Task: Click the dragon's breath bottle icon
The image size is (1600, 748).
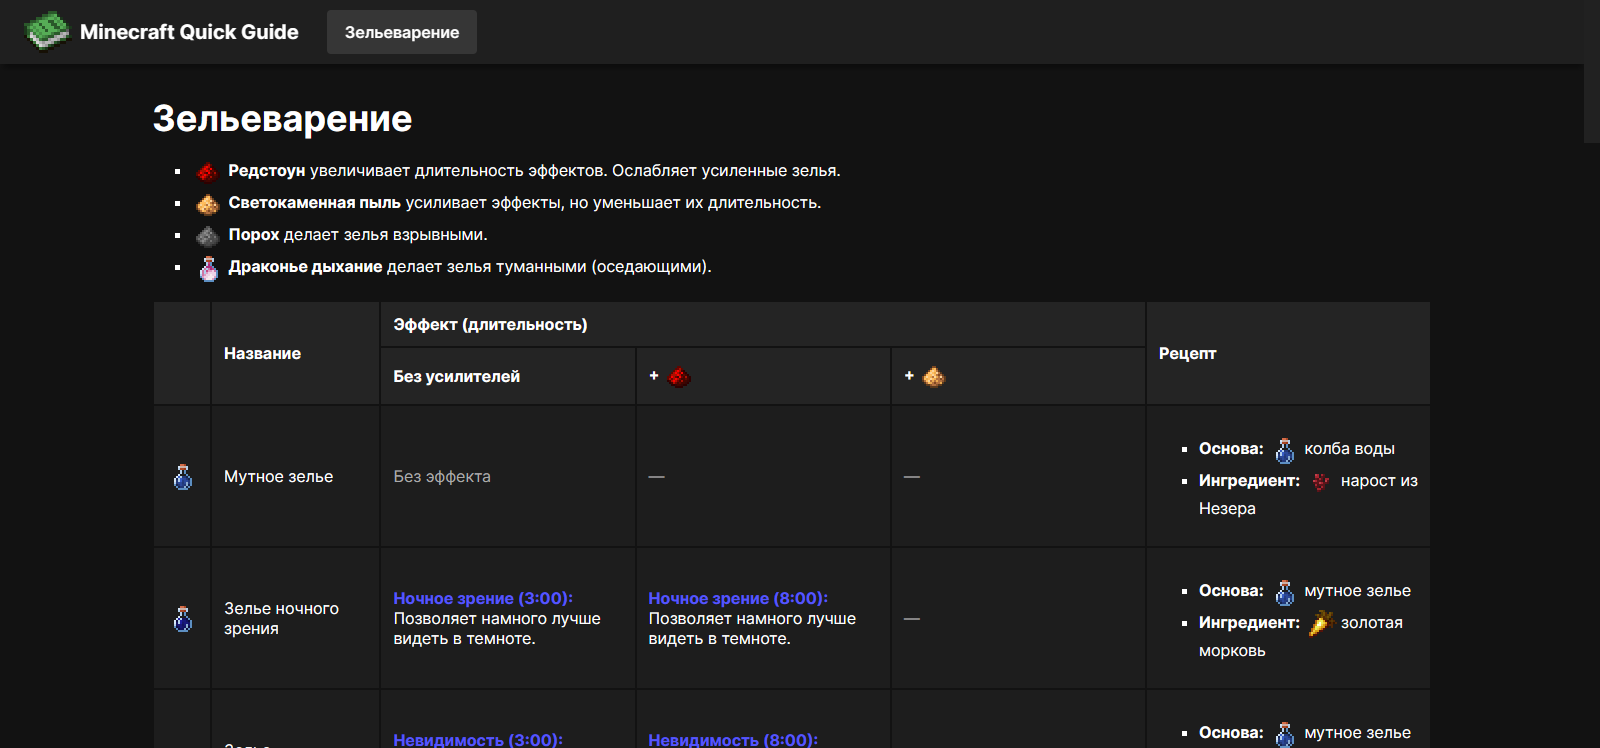Action: [x=208, y=268]
